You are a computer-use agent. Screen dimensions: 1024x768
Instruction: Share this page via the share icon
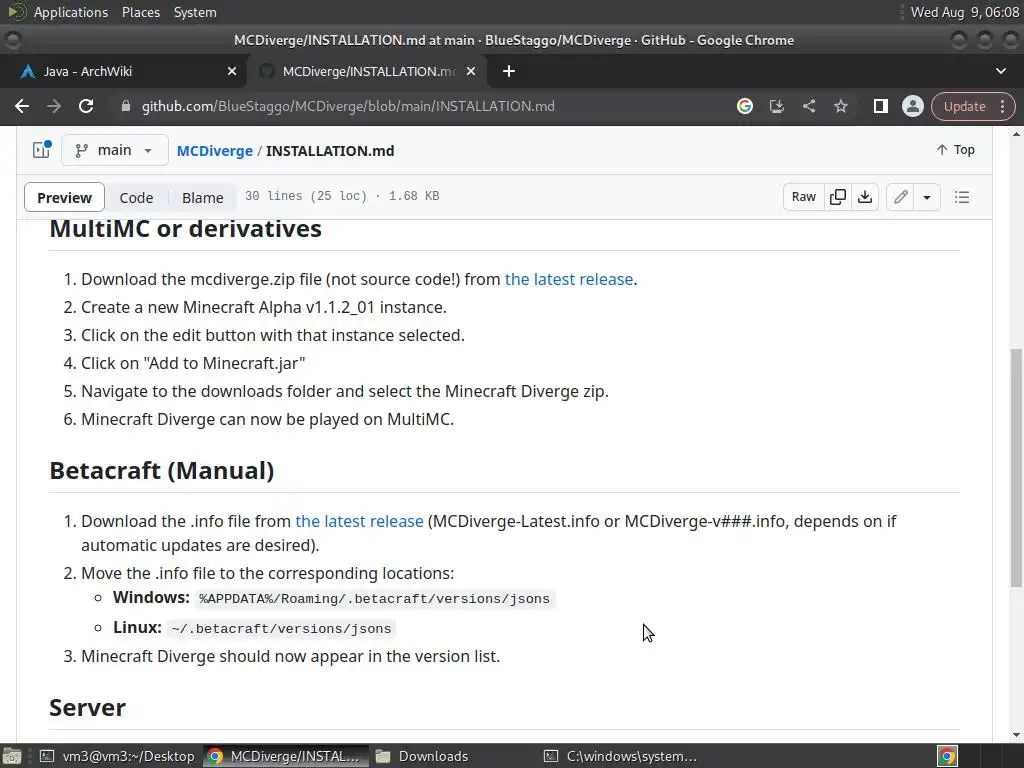[808, 106]
